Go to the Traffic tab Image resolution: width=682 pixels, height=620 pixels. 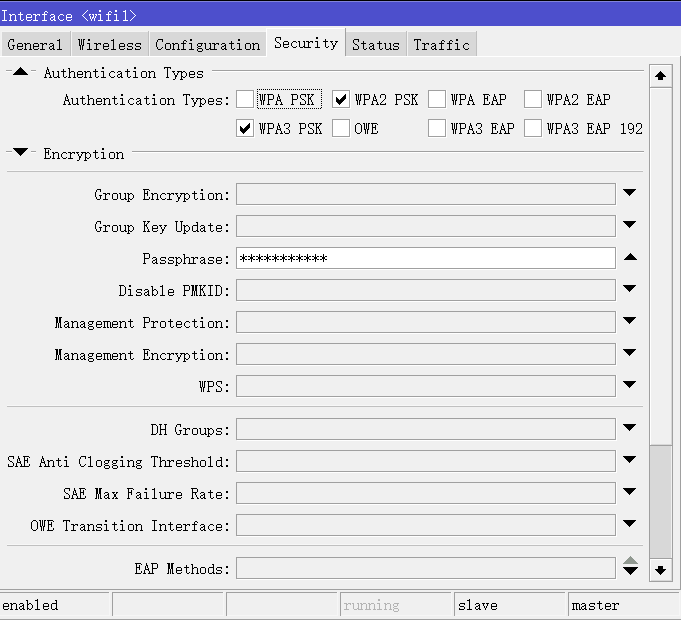pyautogui.click(x=441, y=45)
